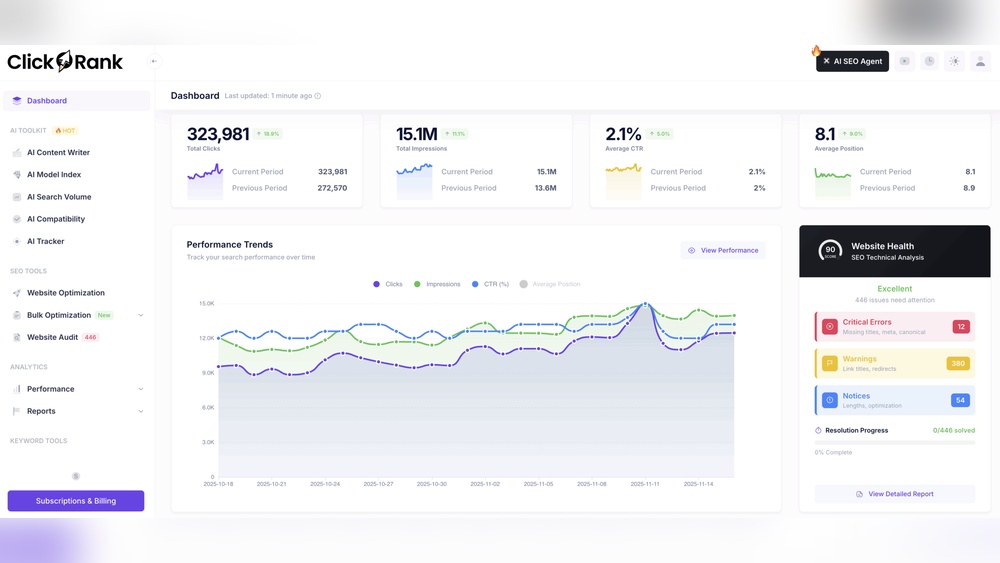Open the history clock icon
The height and width of the screenshot is (563, 1000).
[x=929, y=61]
